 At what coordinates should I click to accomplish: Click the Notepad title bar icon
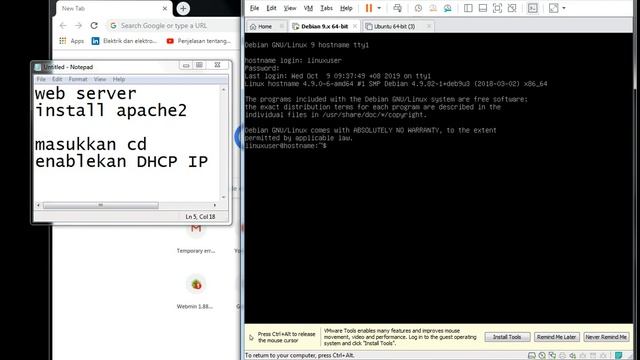(x=38, y=67)
